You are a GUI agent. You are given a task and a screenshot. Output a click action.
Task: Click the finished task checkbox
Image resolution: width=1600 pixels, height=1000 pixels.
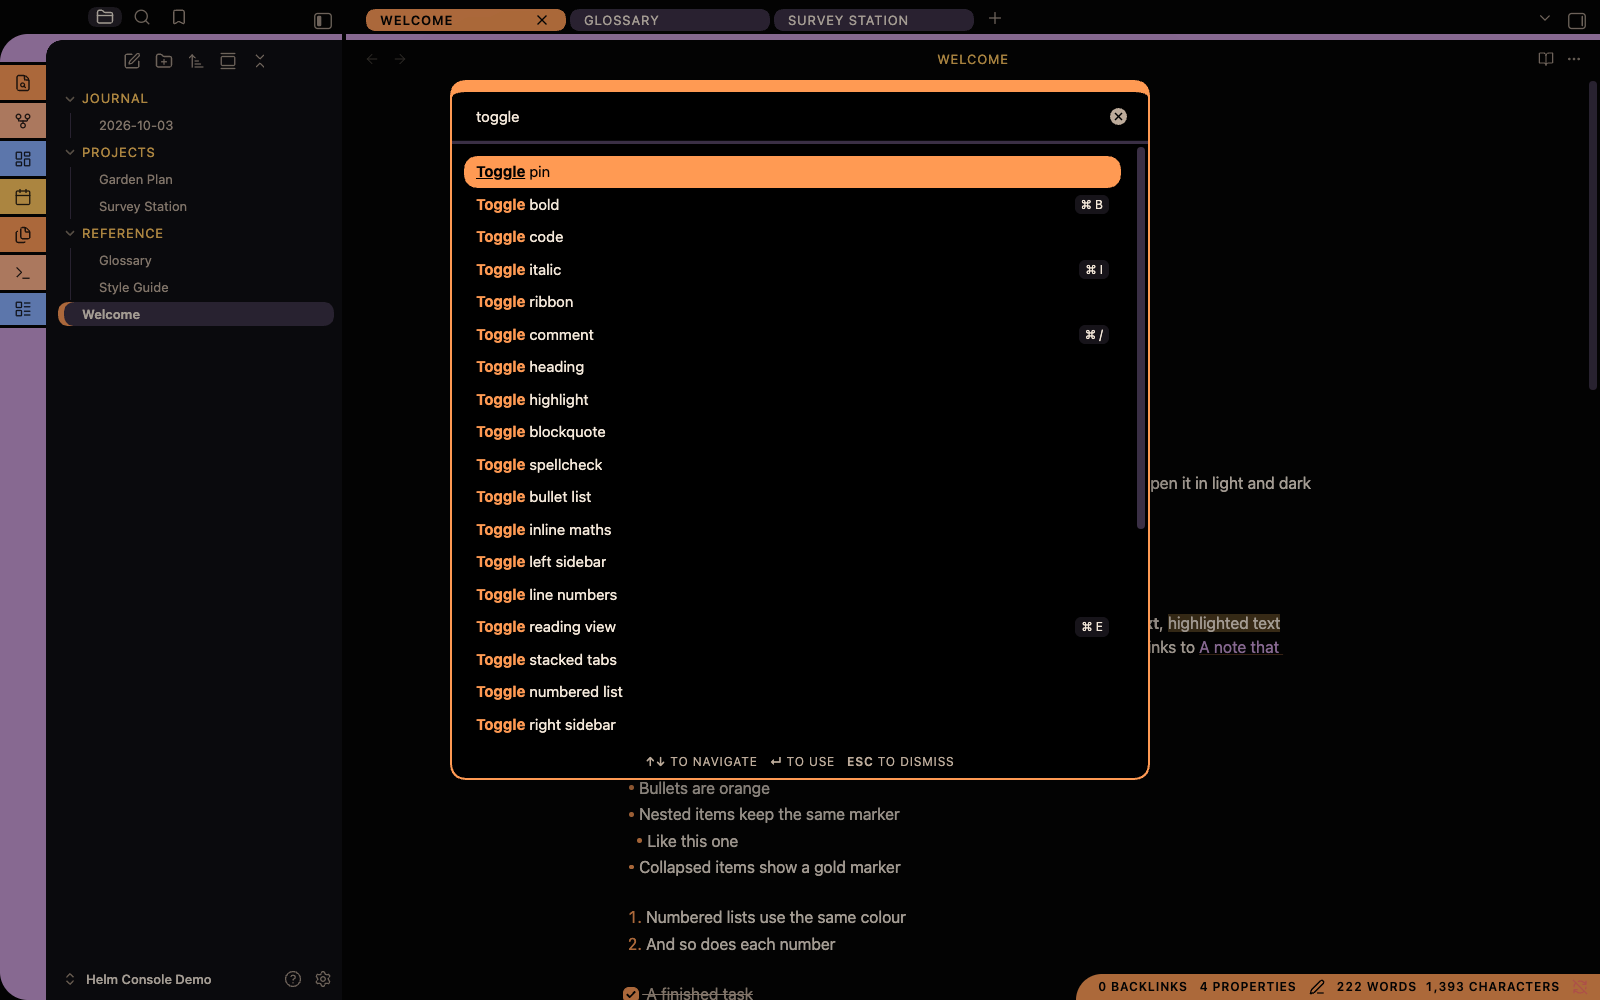(631, 993)
